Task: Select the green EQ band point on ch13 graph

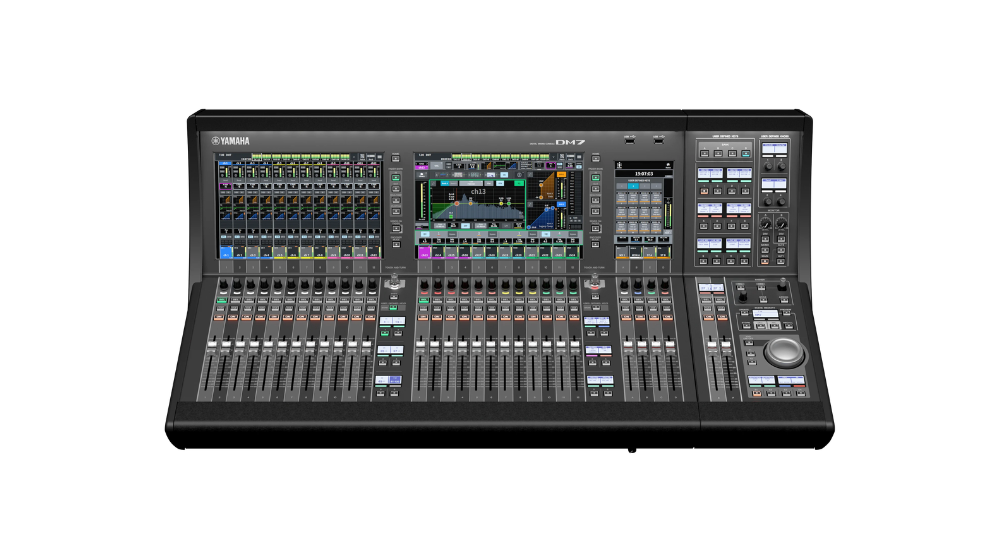Action: pyautogui.click(x=509, y=203)
